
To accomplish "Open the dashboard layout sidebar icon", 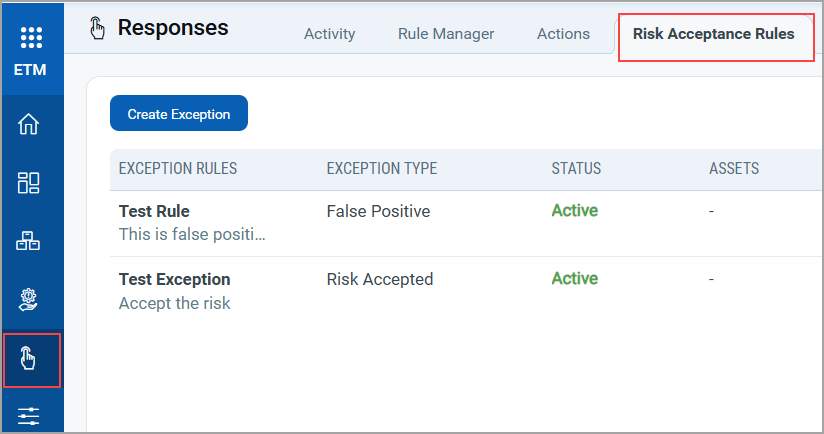I will pos(29,183).
